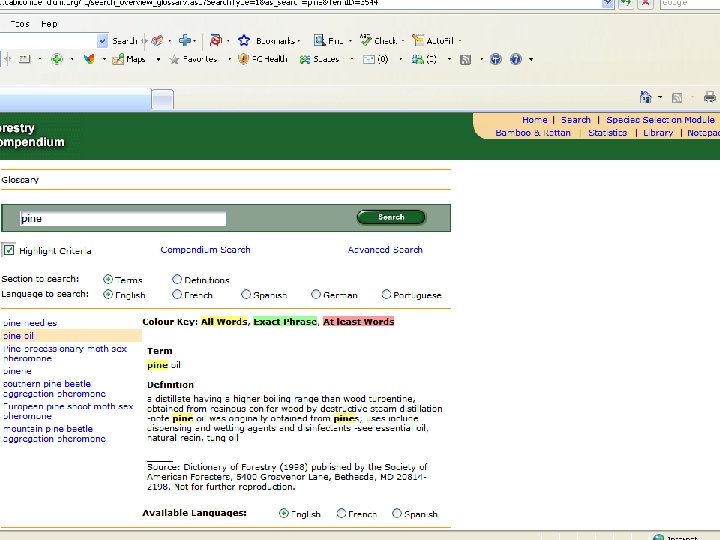Open the Bookmarks dropdown arrow
The width and height of the screenshot is (720, 540).
click(299, 41)
